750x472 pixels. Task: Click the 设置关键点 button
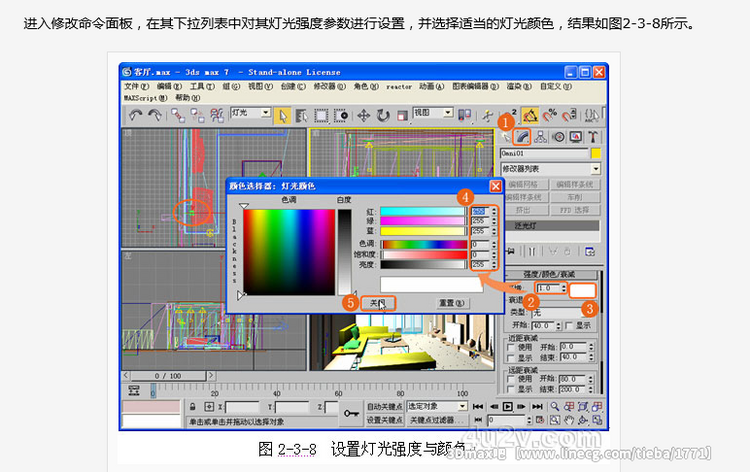point(384,420)
